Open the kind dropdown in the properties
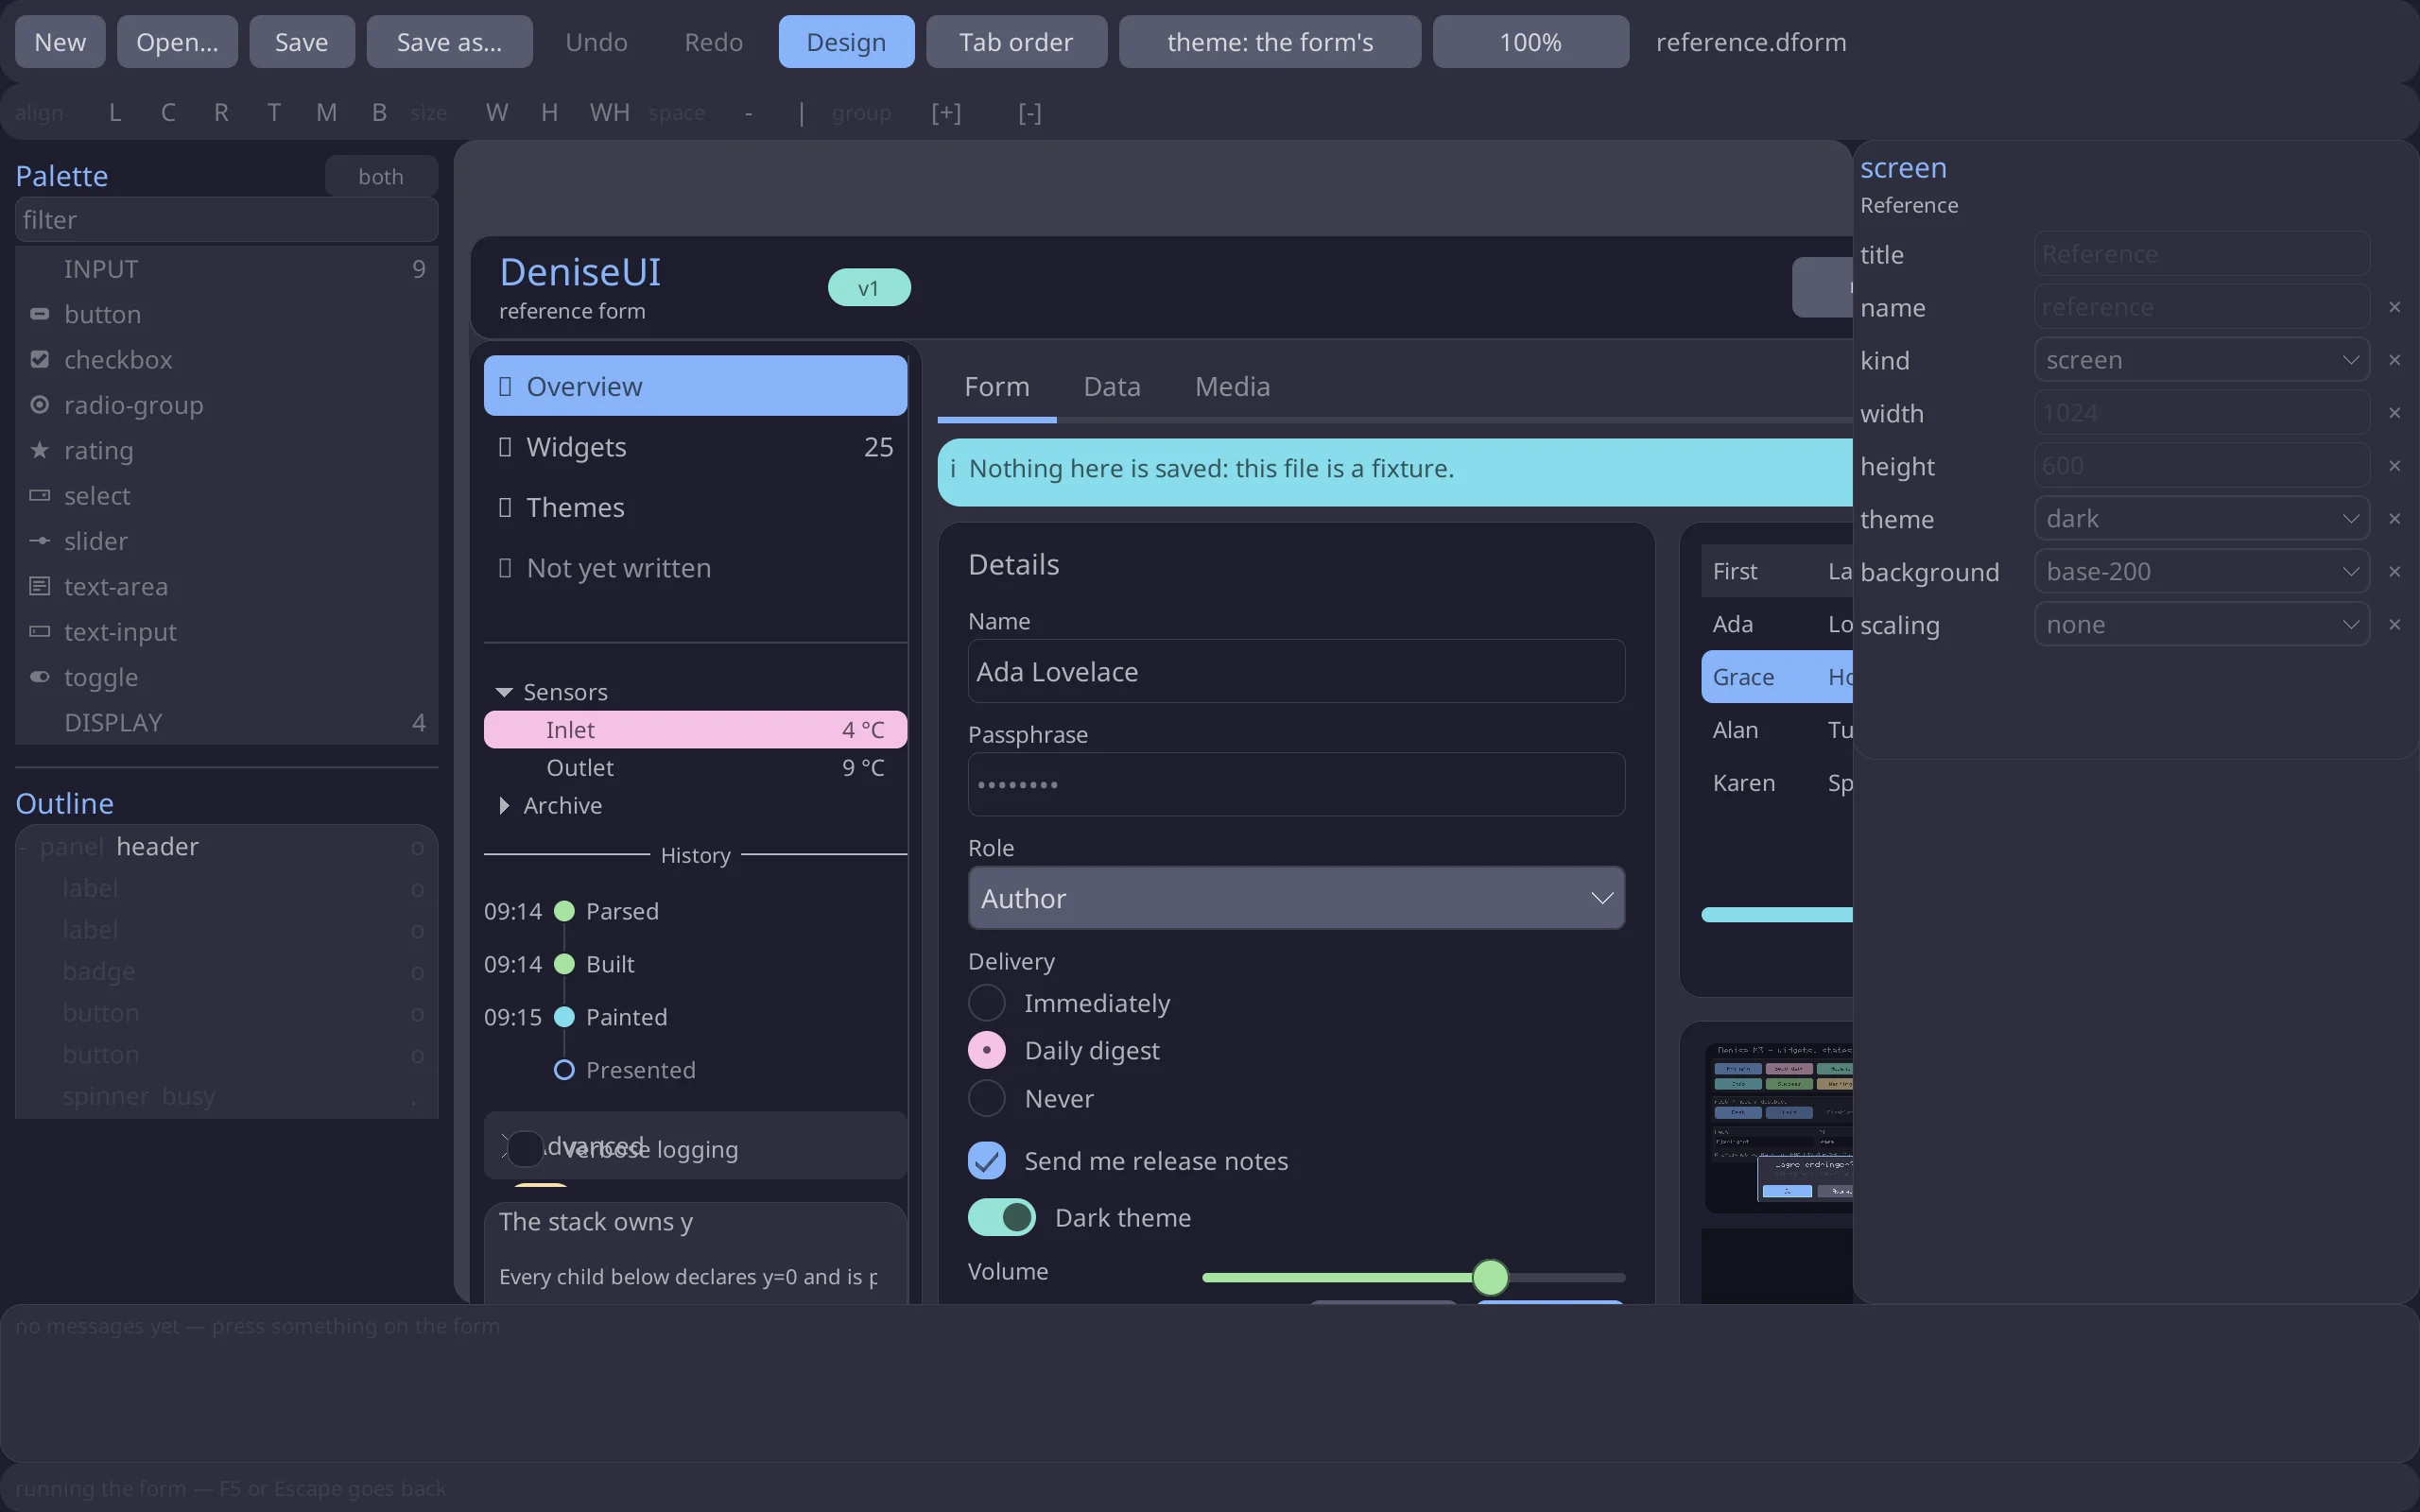 [x=2202, y=360]
